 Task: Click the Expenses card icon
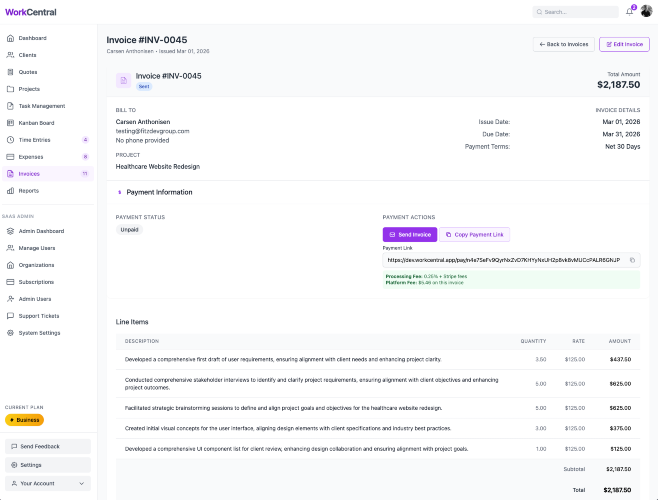click(10, 156)
